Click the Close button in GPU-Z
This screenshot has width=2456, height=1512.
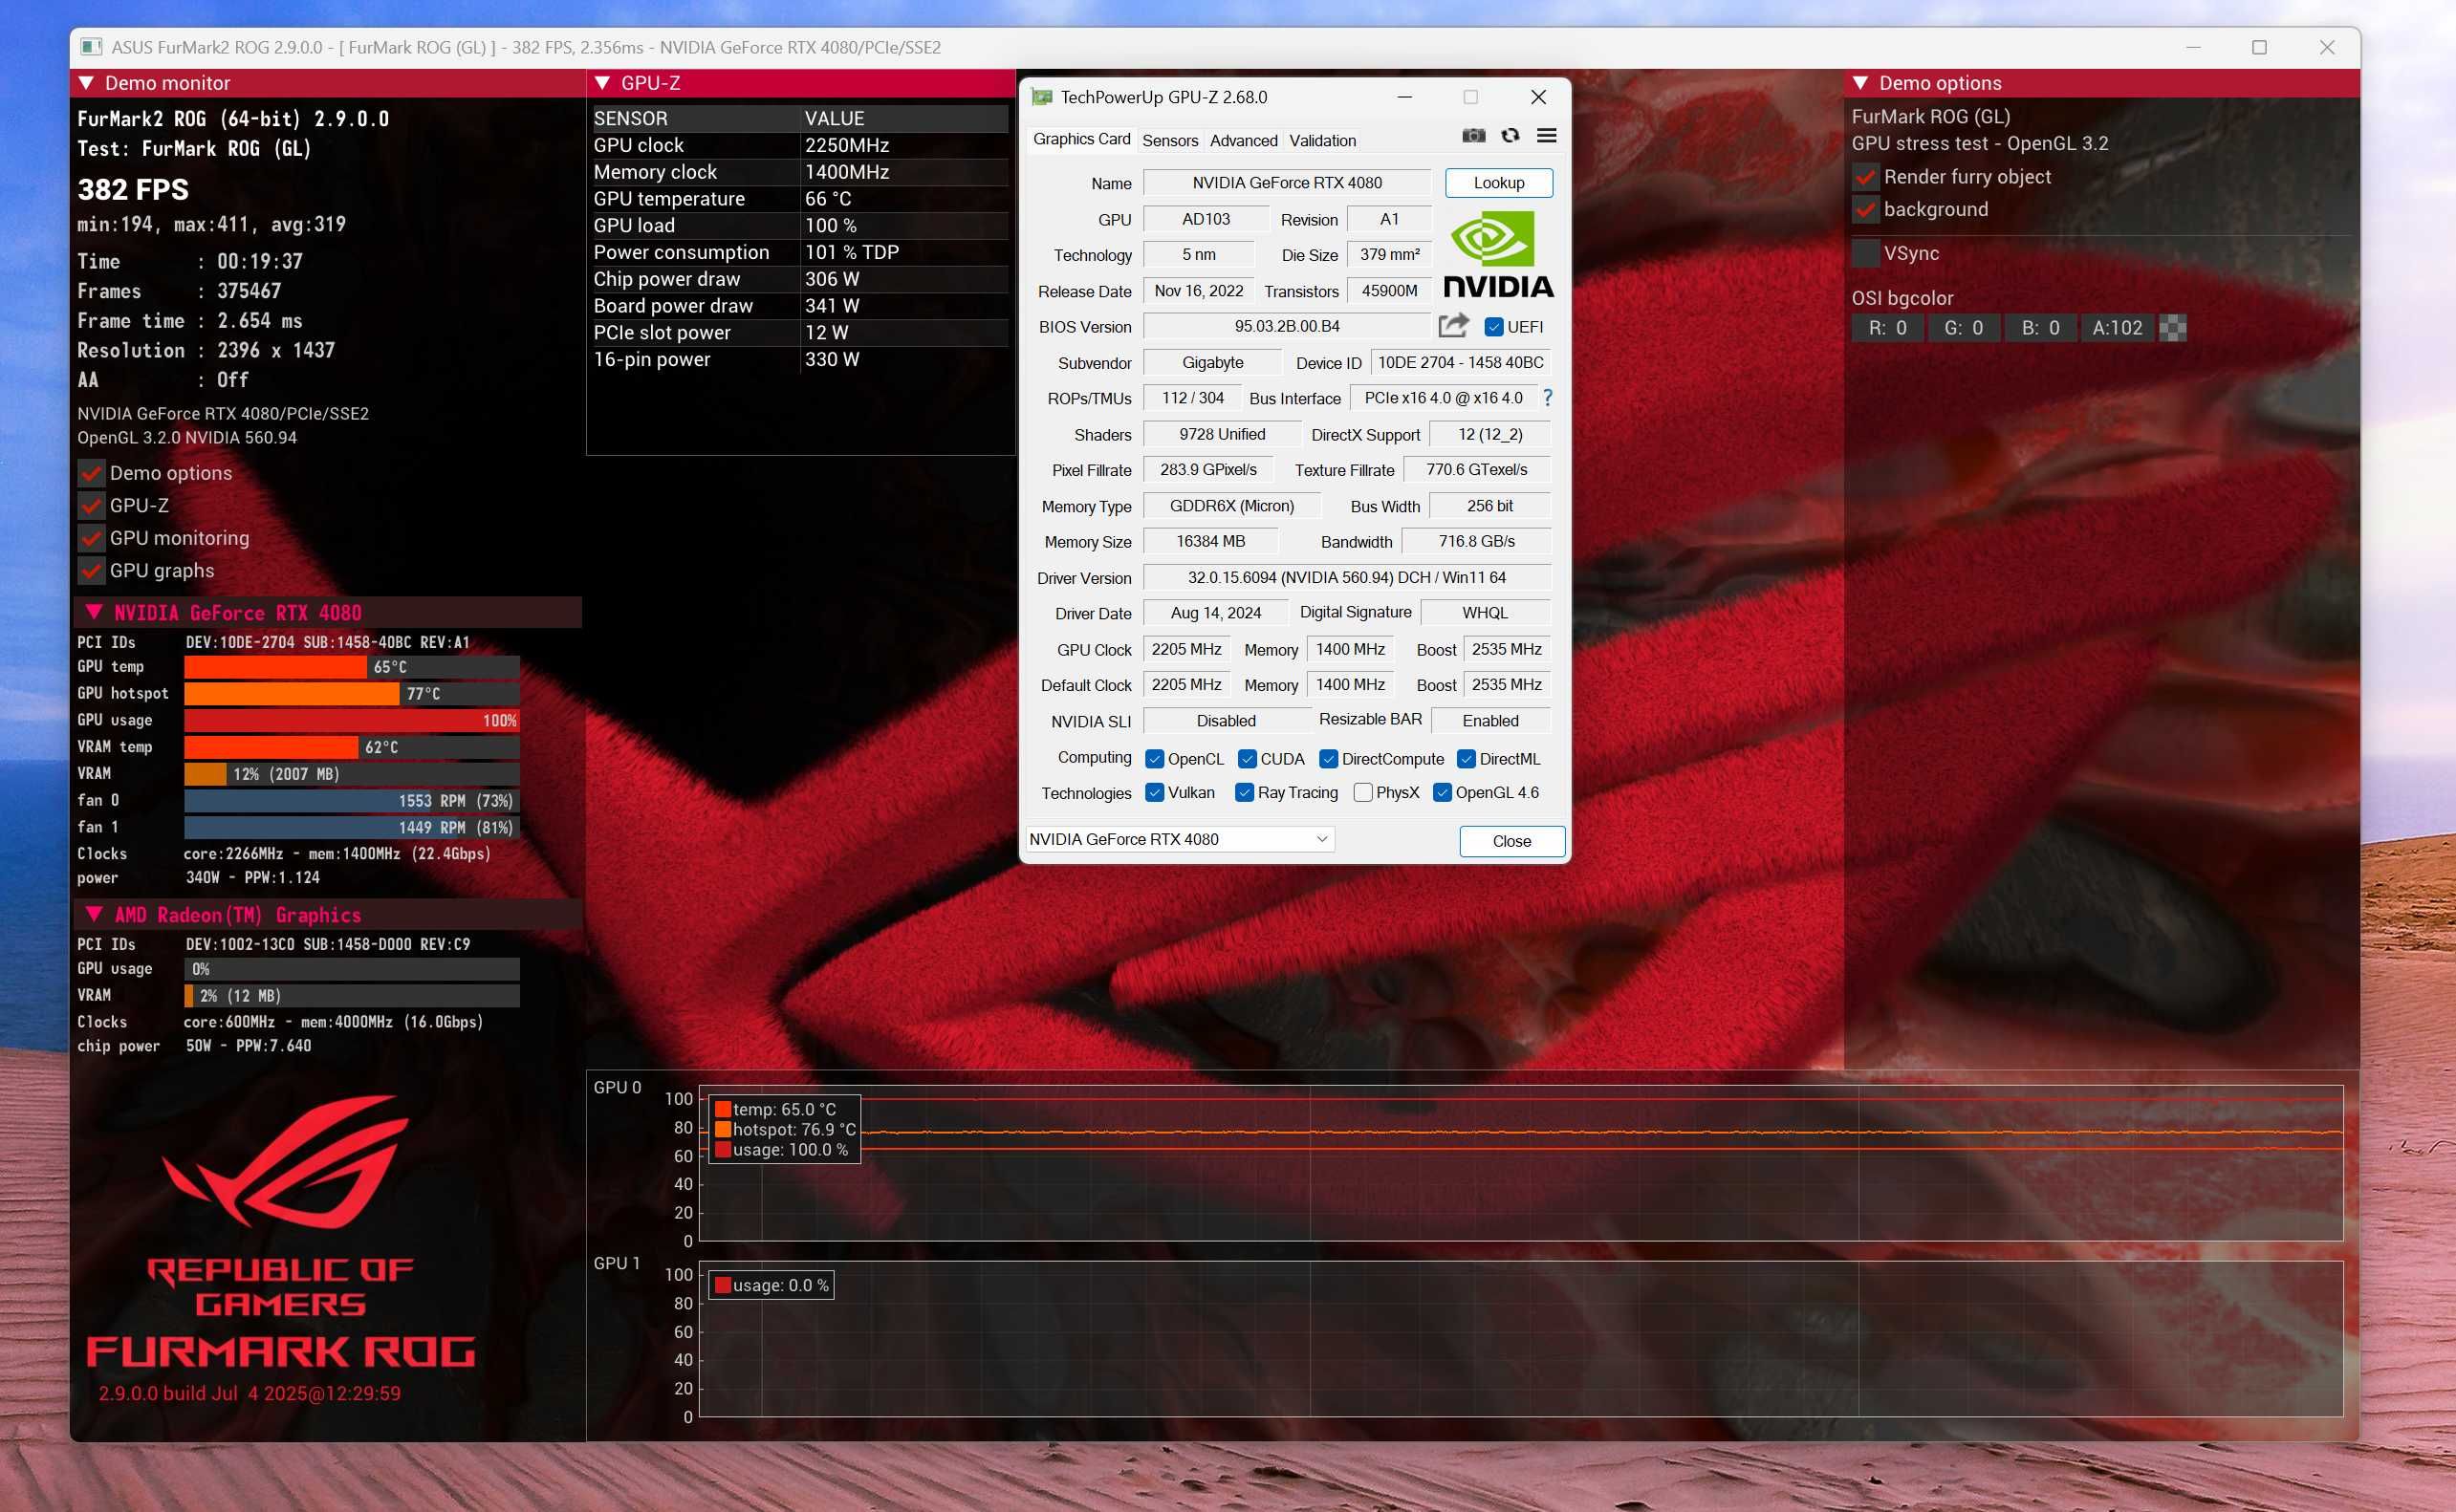point(1511,841)
